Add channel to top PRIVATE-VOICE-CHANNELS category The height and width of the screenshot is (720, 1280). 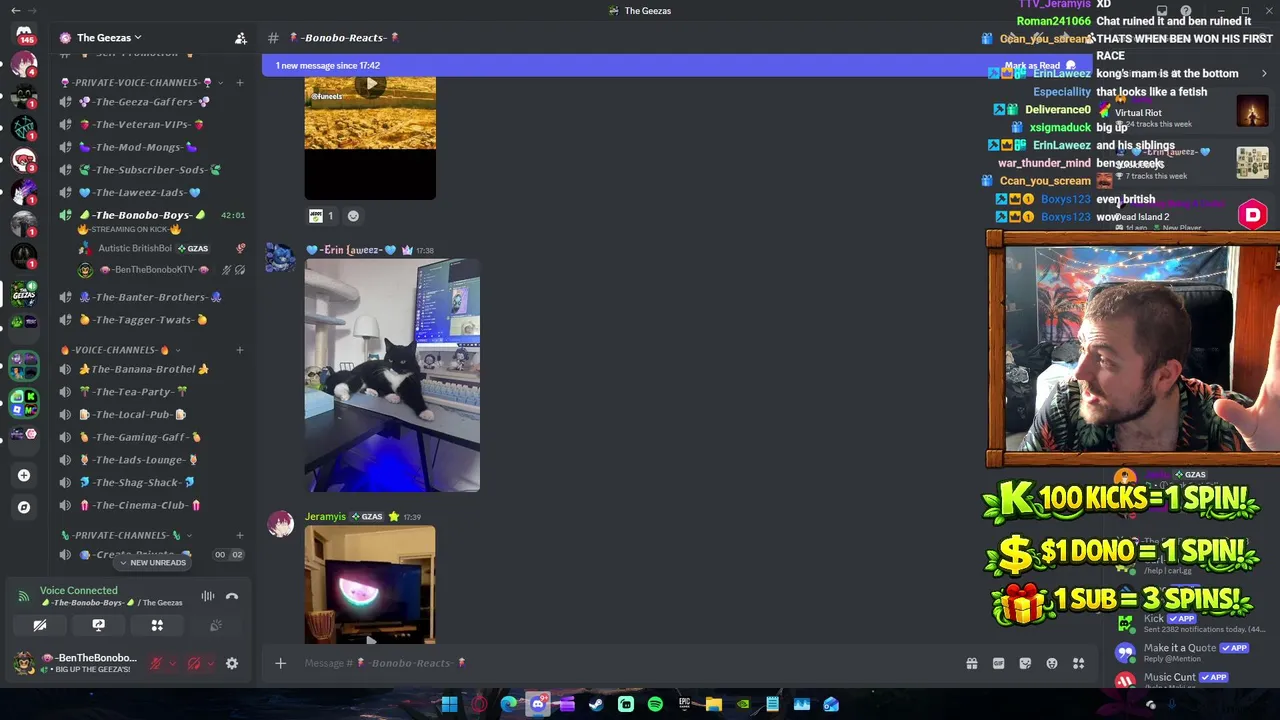pyautogui.click(x=240, y=82)
